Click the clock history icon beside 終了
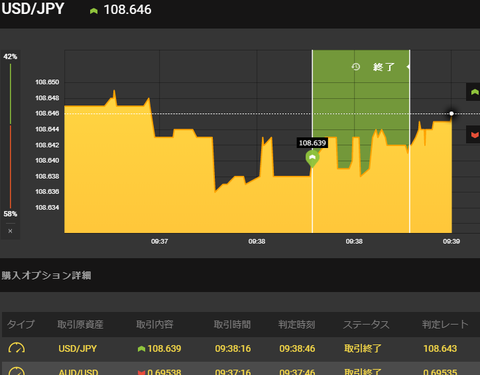Screen dimensions: 480x375 pyautogui.click(x=356, y=67)
